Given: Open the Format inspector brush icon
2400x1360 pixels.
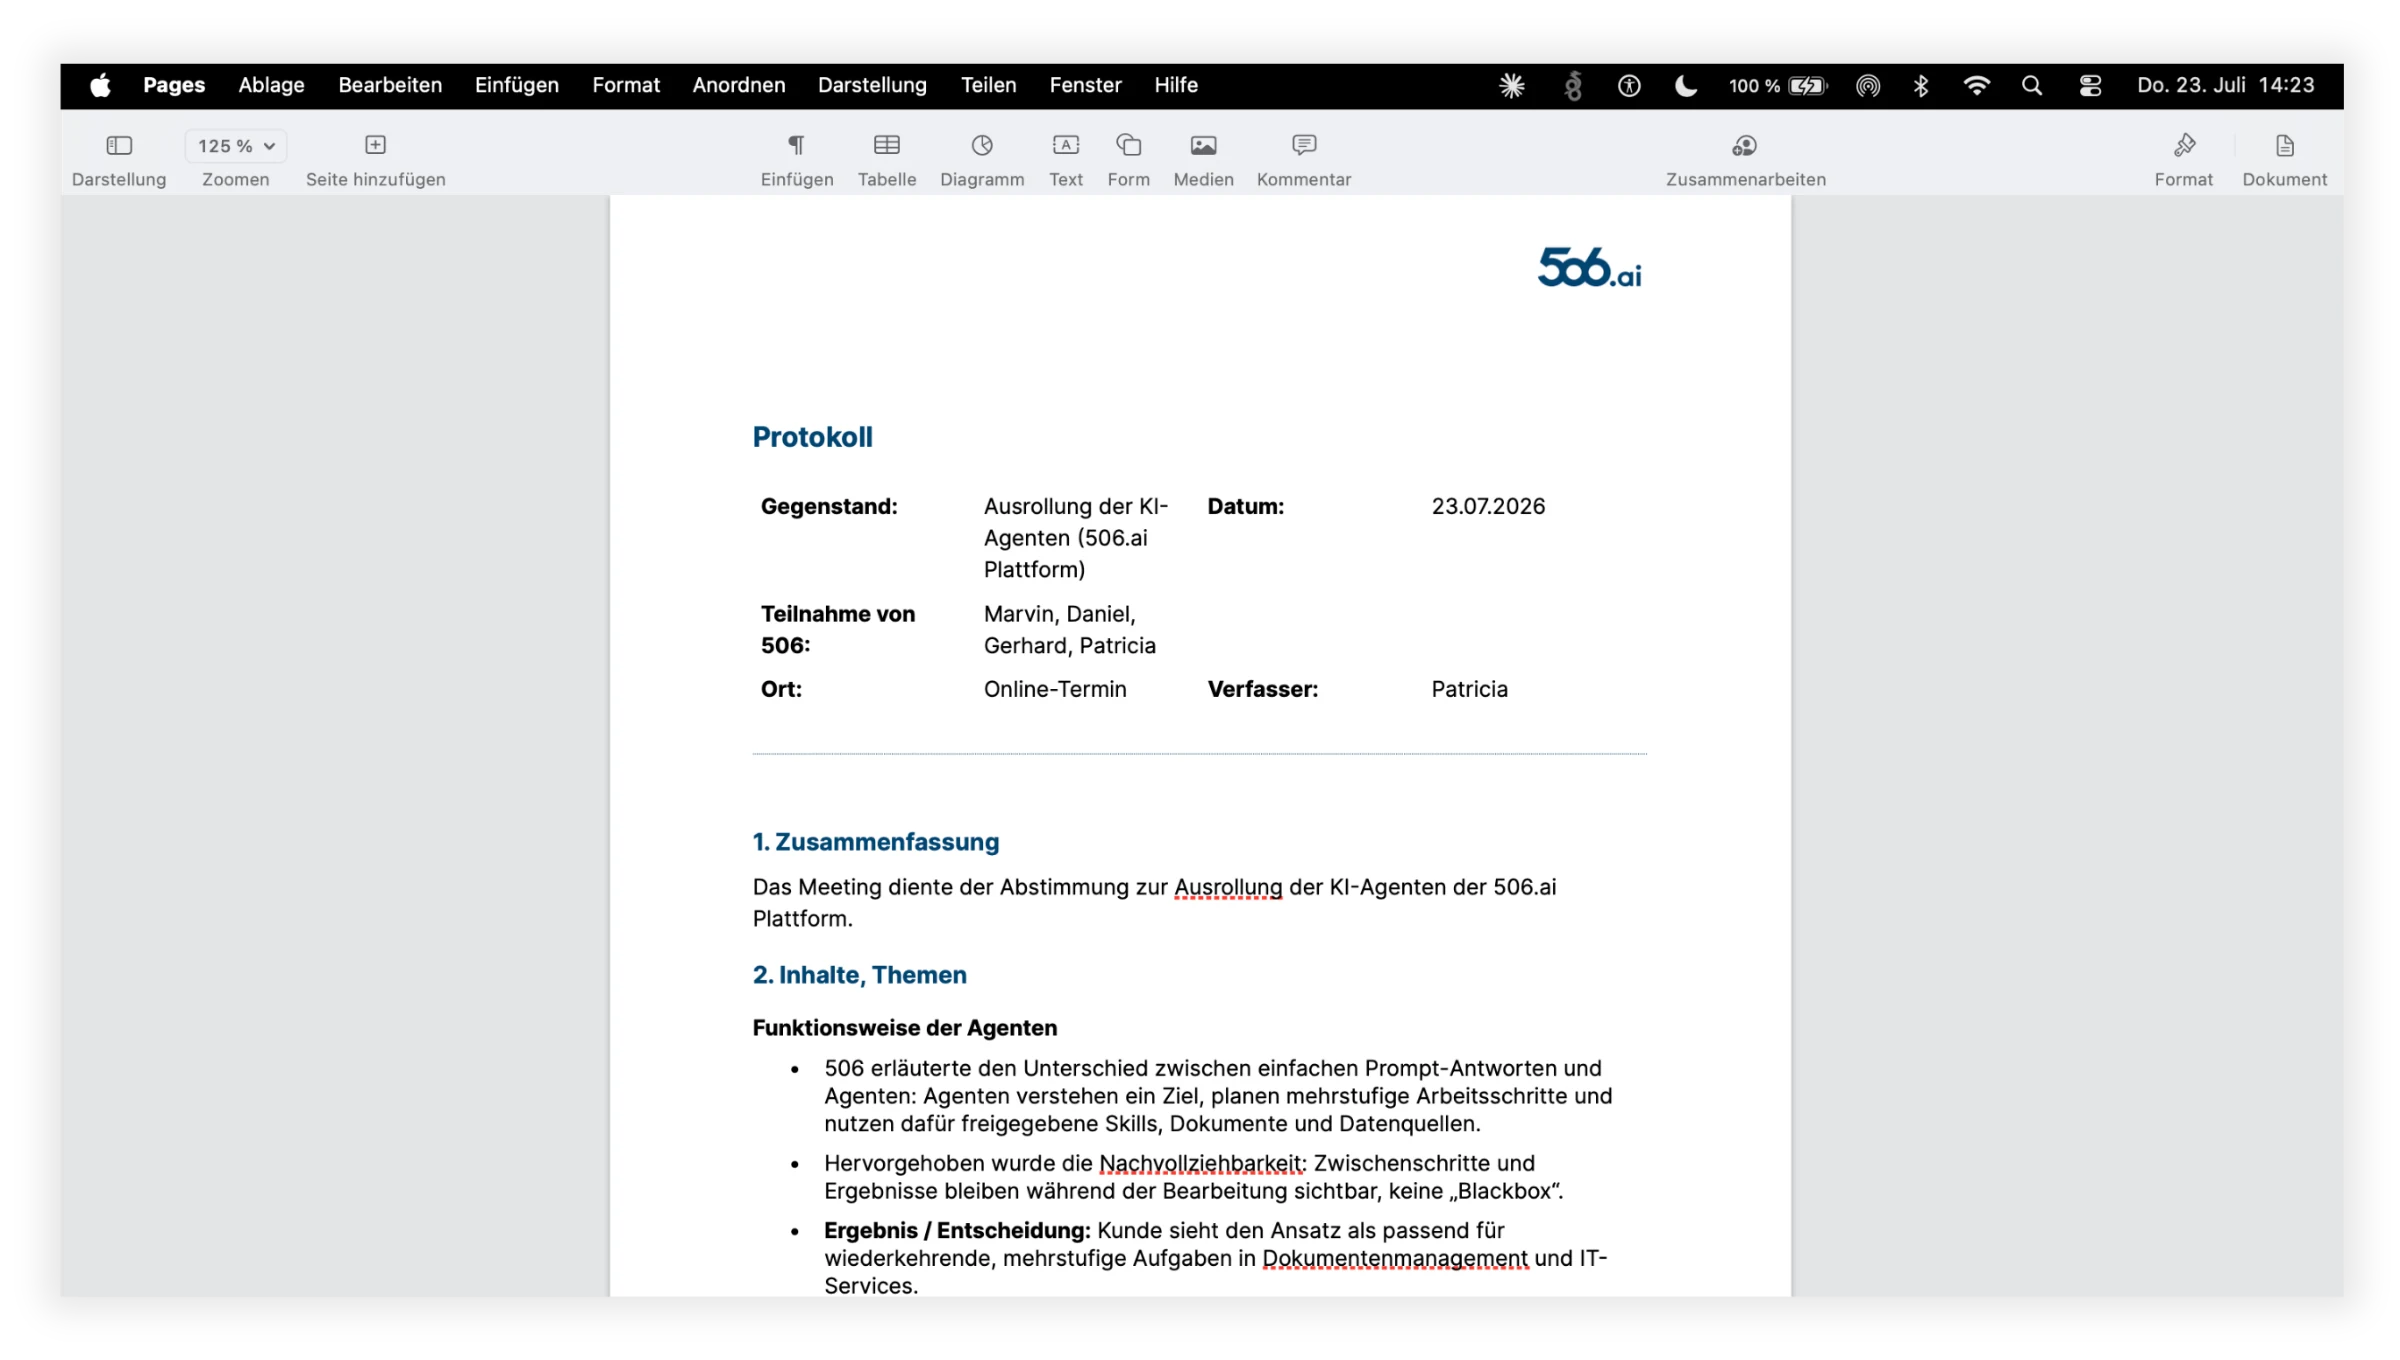Looking at the screenshot, I should (2184, 146).
